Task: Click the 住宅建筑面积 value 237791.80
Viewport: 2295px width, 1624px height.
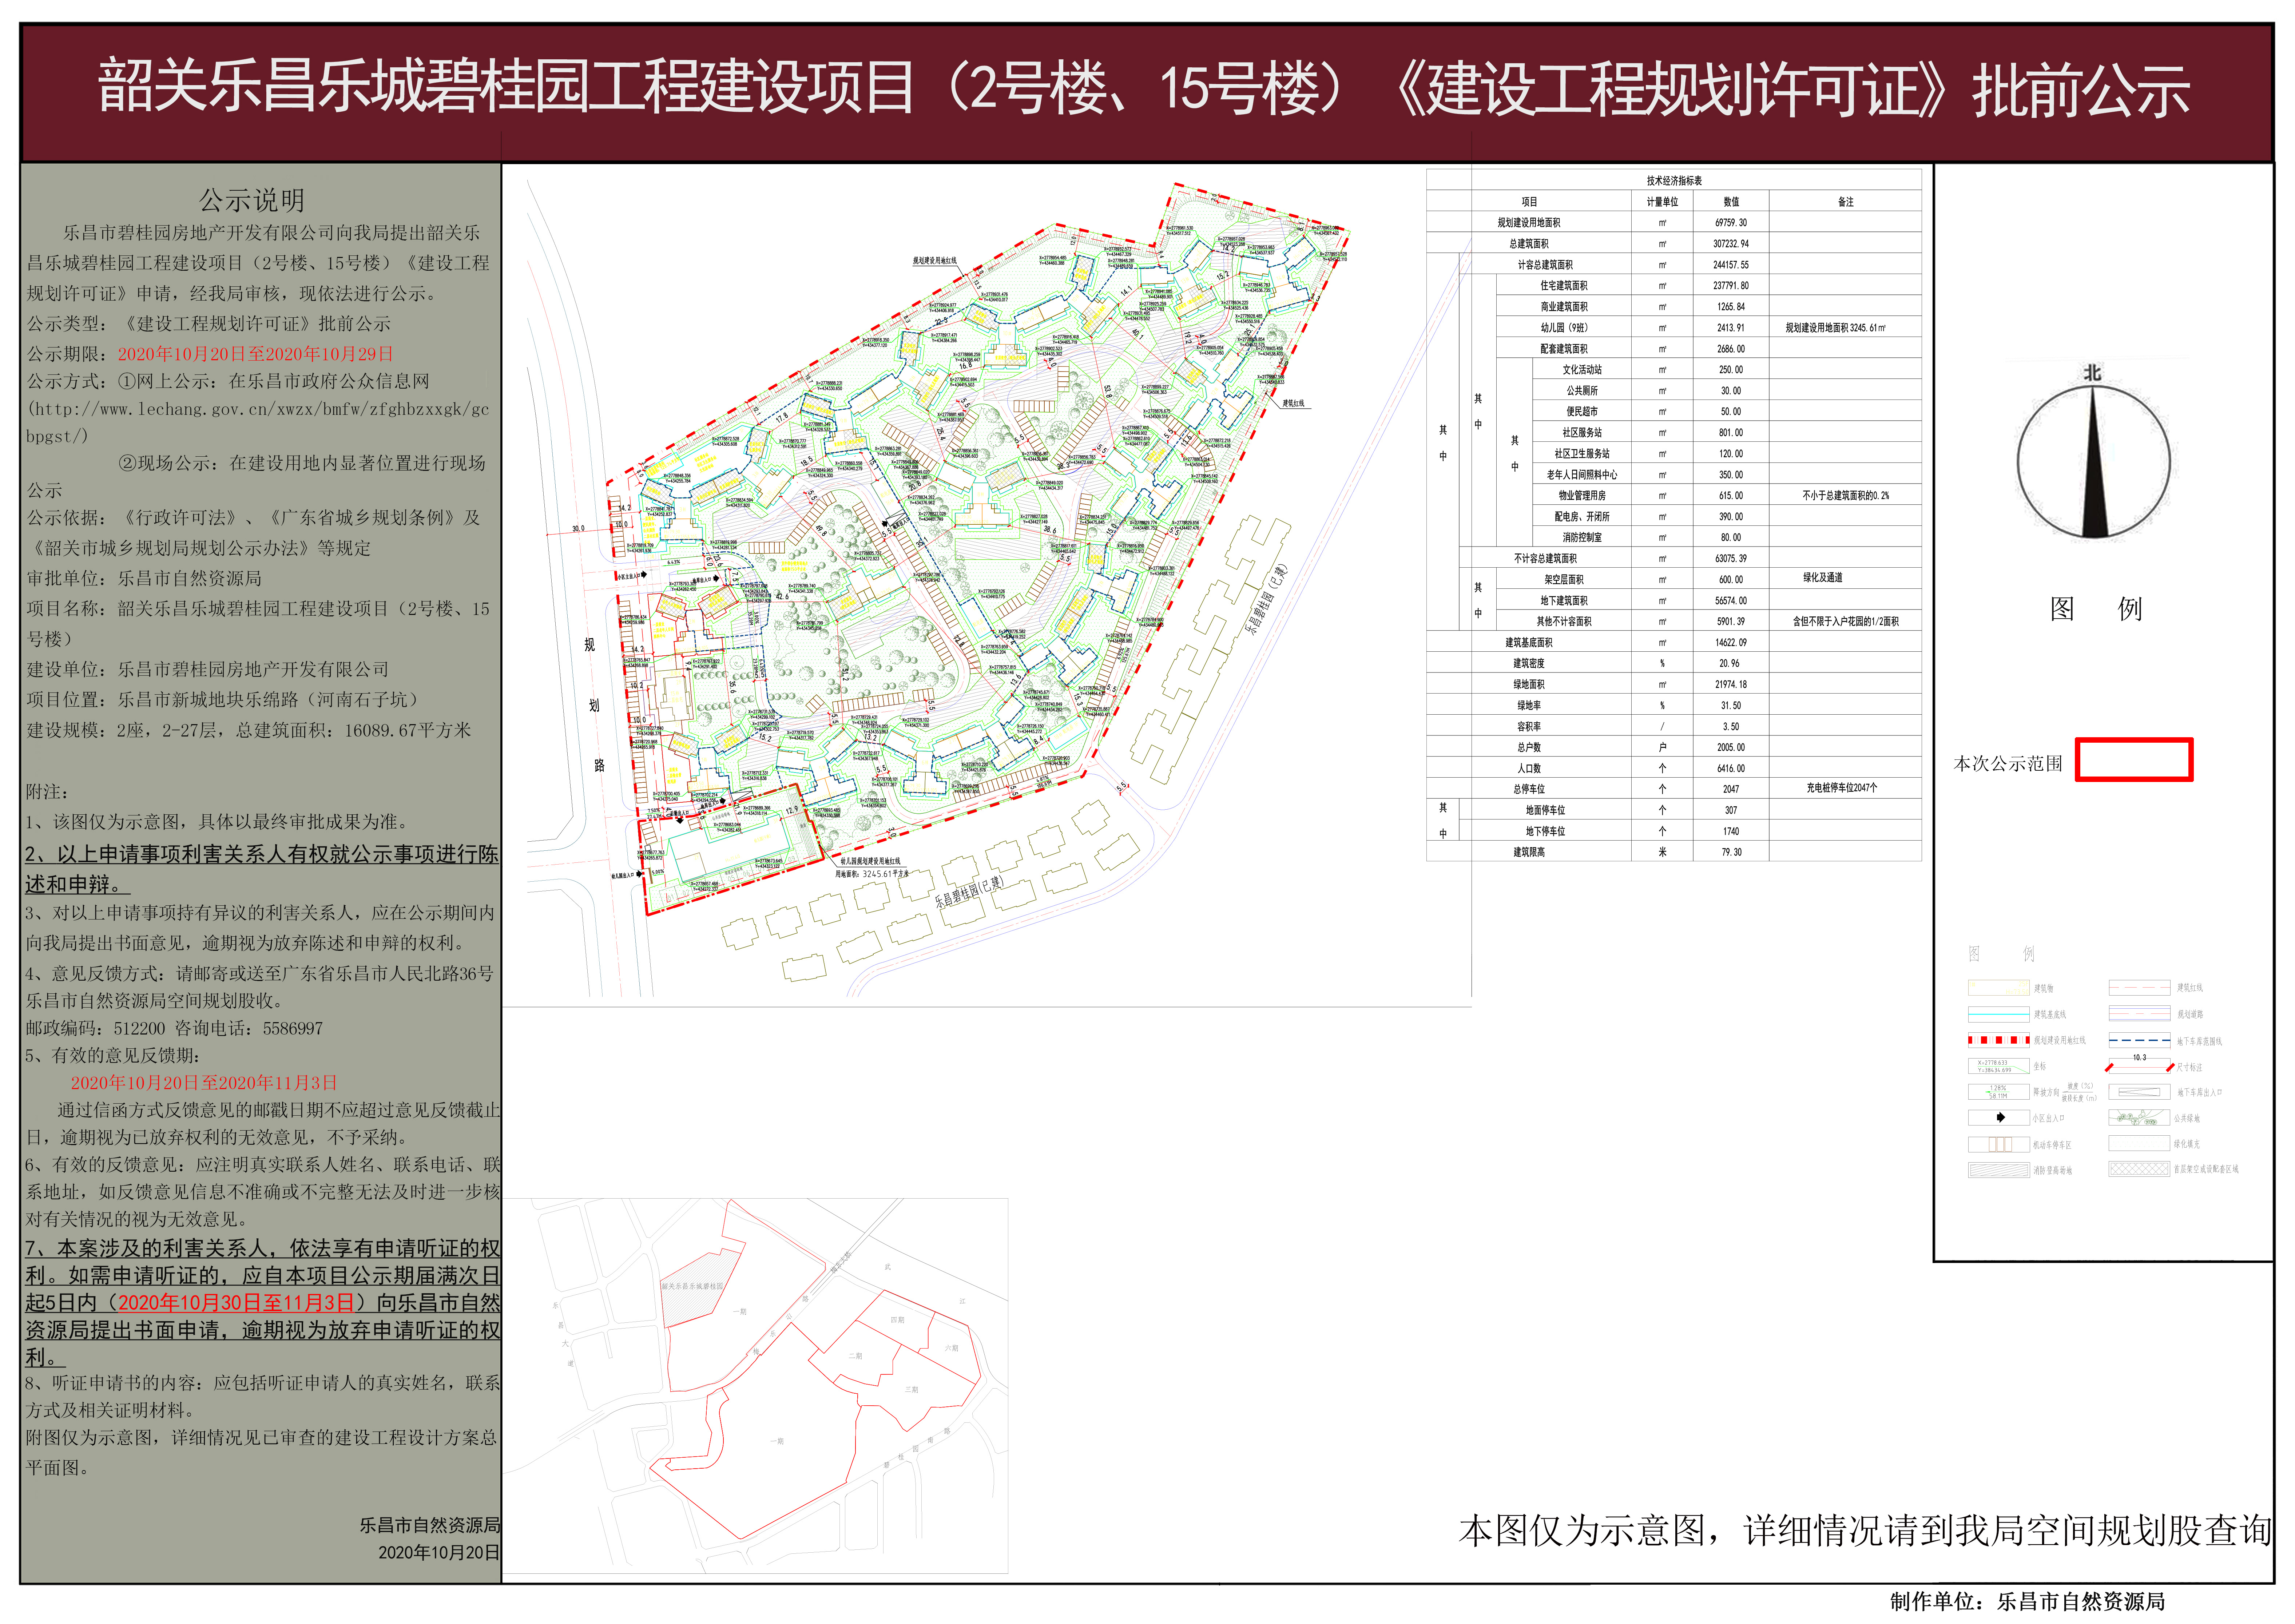Action: pos(1731,286)
